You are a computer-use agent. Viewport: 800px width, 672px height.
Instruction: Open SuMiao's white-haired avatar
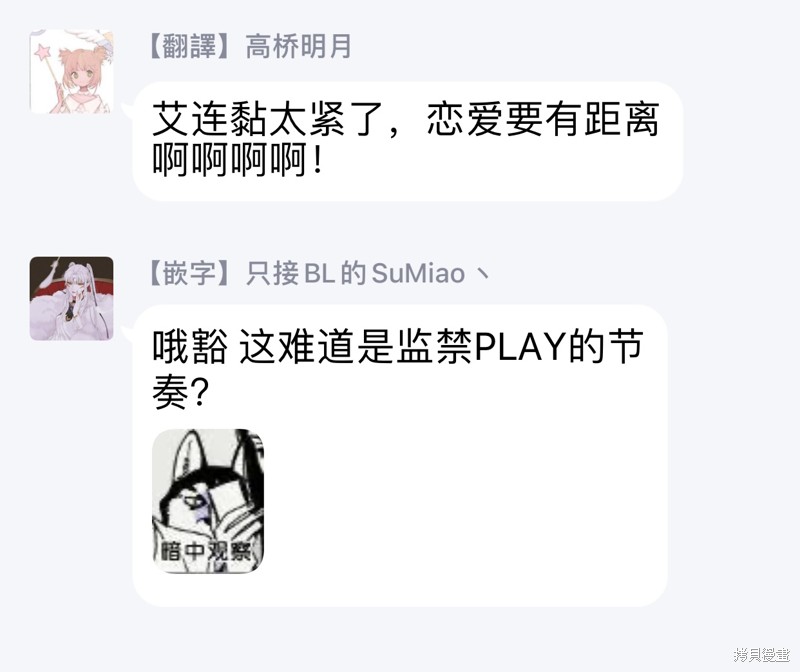coord(71,298)
